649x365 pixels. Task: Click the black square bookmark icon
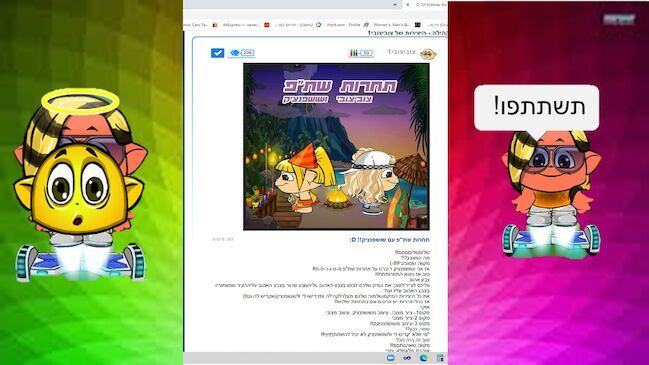click(418, 25)
